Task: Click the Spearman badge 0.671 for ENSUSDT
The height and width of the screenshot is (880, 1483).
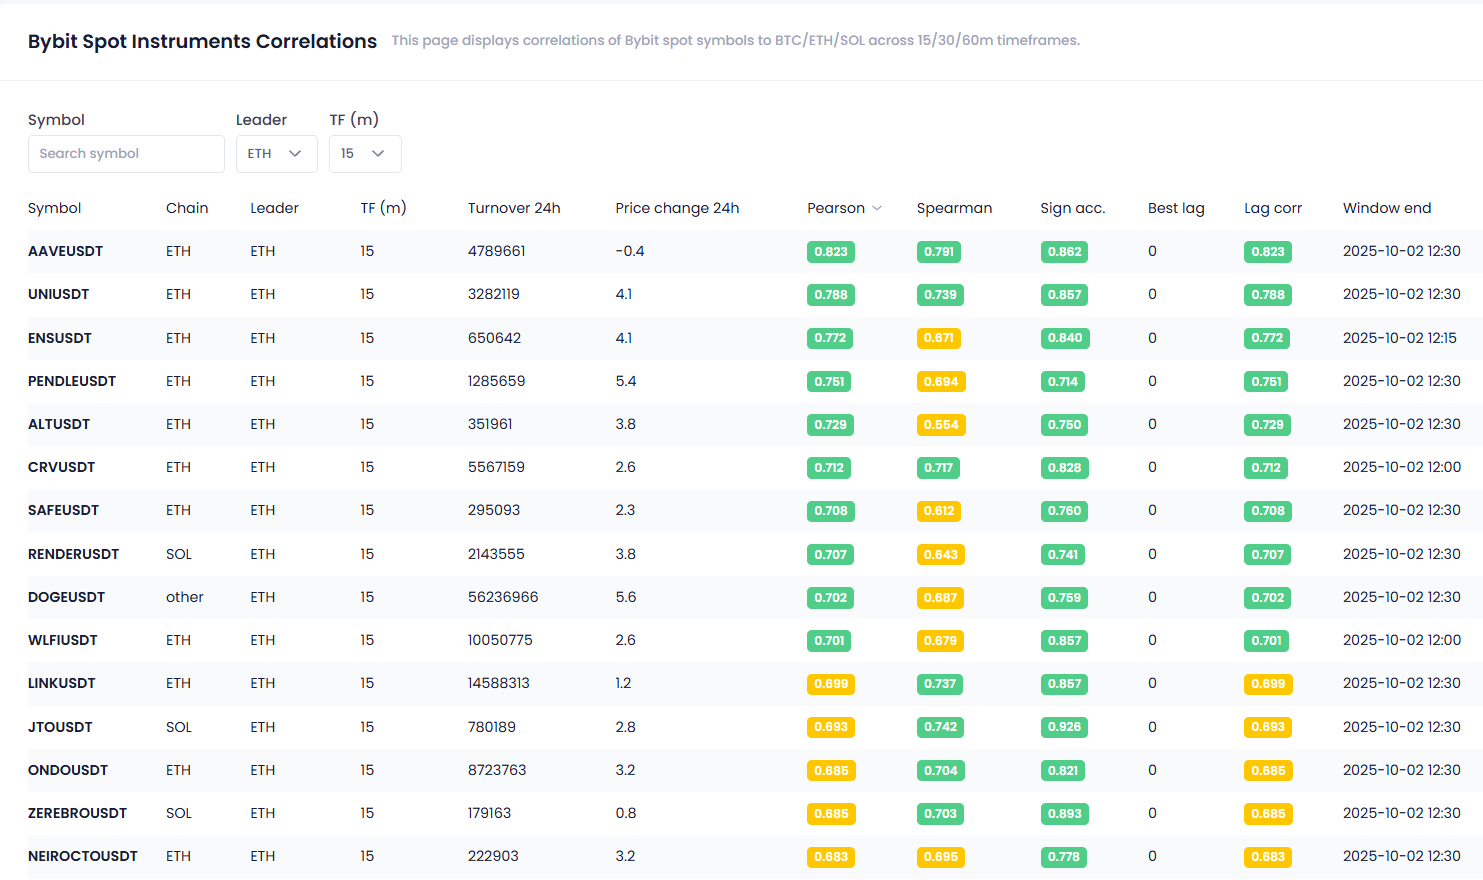Action: click(939, 339)
